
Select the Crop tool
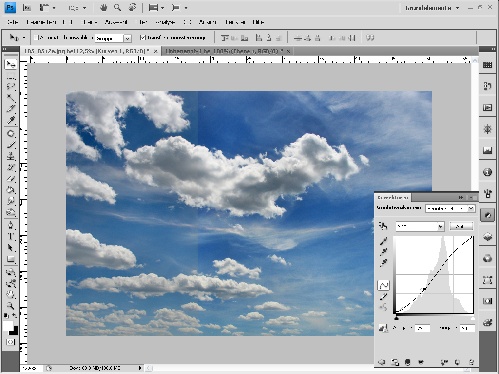tap(10, 109)
